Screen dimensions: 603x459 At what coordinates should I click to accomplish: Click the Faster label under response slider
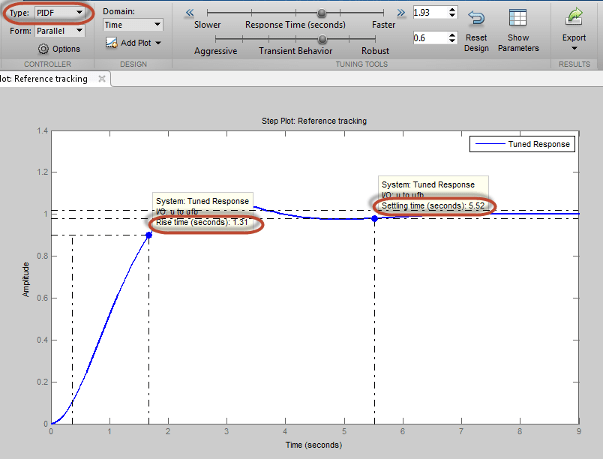383,25
